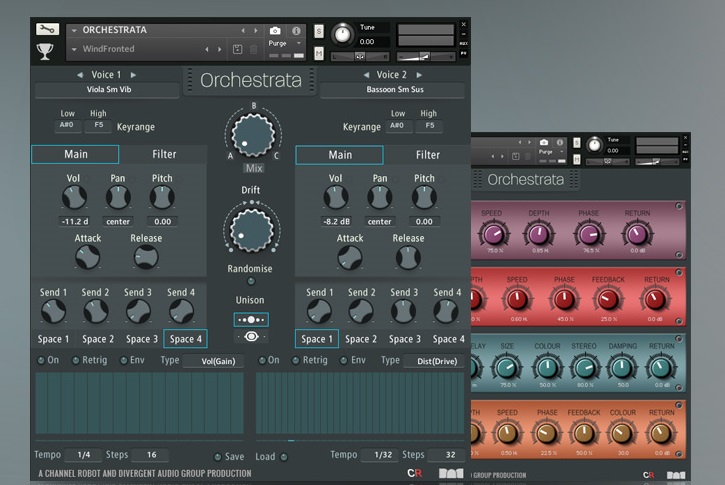Viewport: 725px width, 485px height.
Task: Go to next WindFronted snapshot arrow
Action: tap(220, 49)
